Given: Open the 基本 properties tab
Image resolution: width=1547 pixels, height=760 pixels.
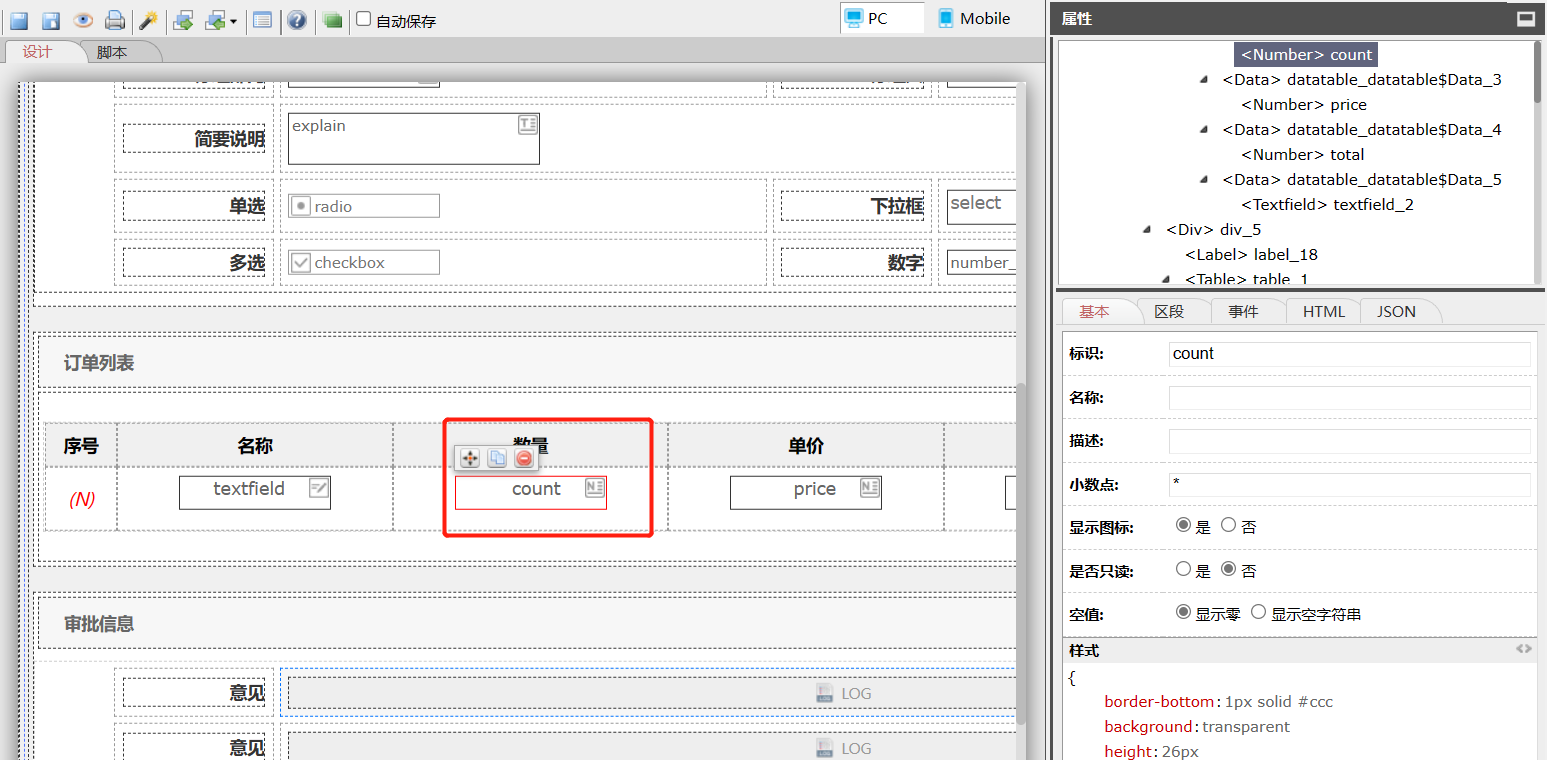Looking at the screenshot, I should [x=1095, y=311].
